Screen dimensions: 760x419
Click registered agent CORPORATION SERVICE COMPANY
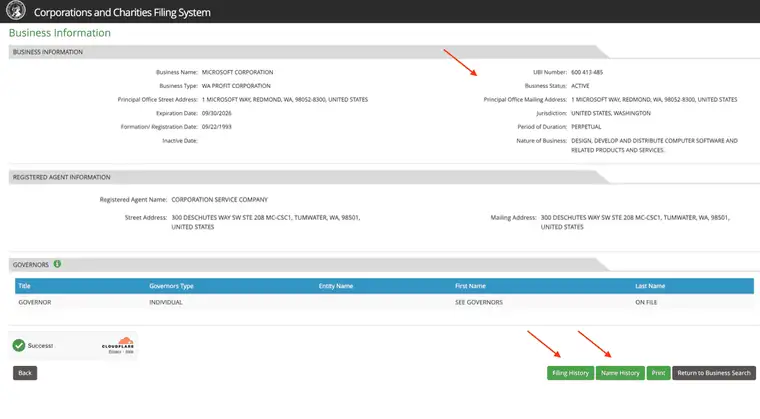tap(220, 199)
